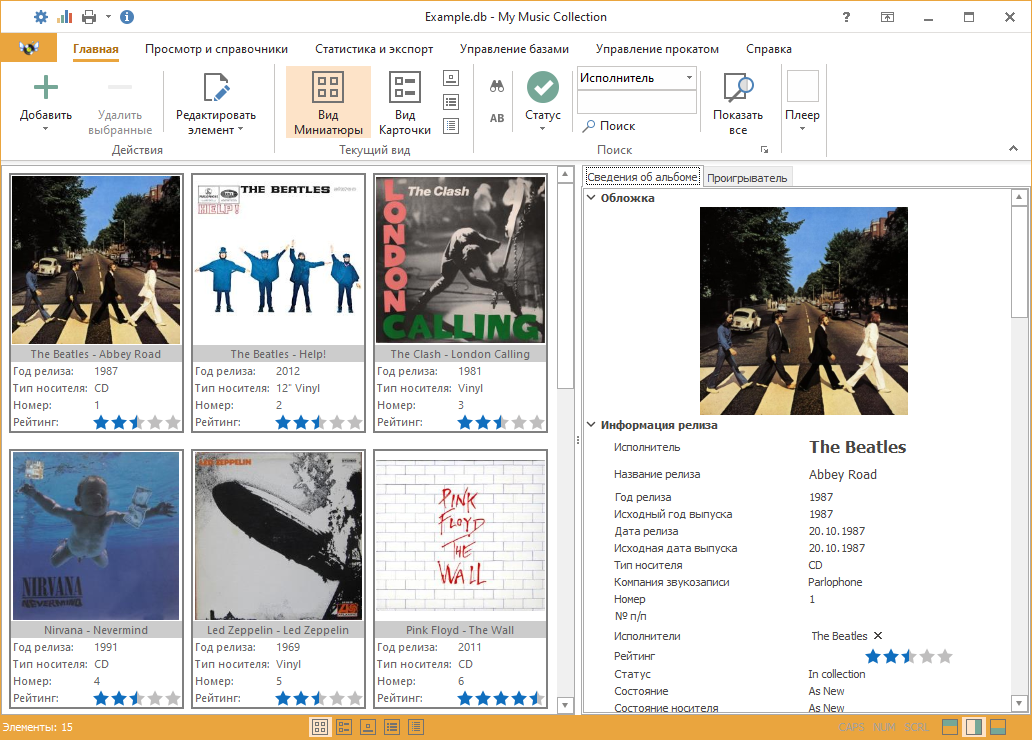
Task: Click Показать все magnifier icon
Action: pyautogui.click(x=738, y=87)
